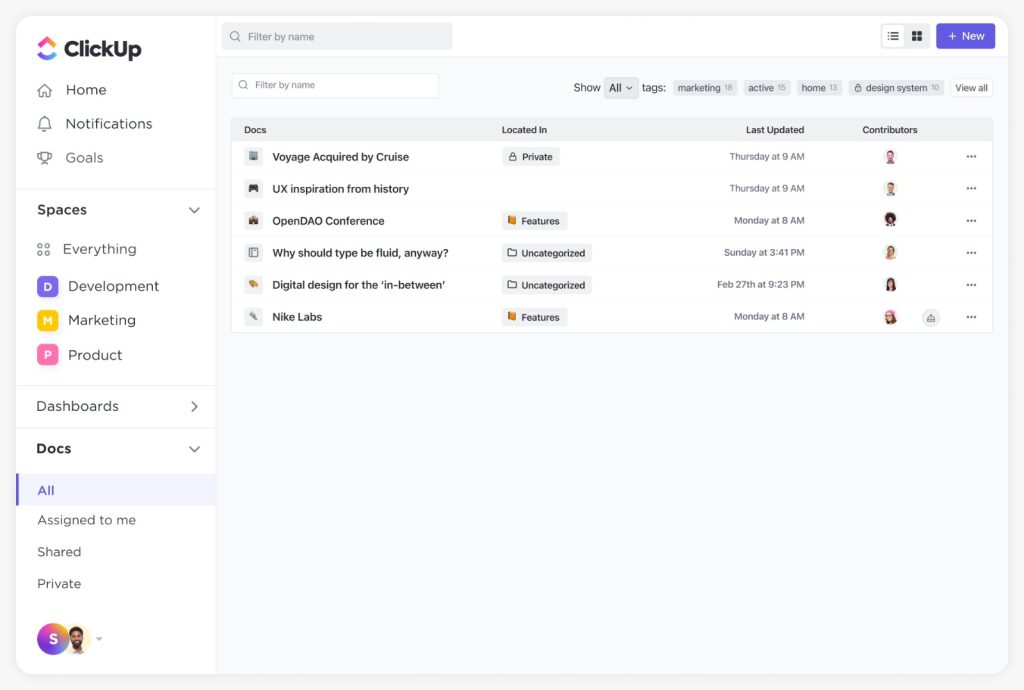Screen dimensions: 1024x690
Task: Click the ClickUp logo
Action: click(x=89, y=48)
